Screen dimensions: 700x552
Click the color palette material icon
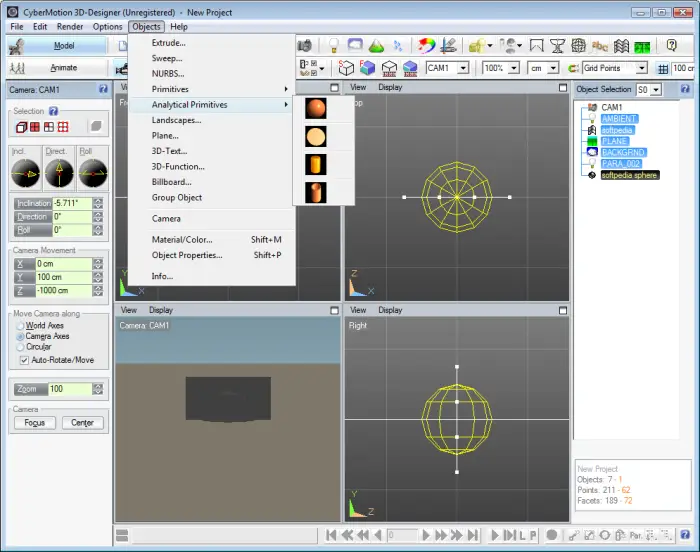(426, 46)
